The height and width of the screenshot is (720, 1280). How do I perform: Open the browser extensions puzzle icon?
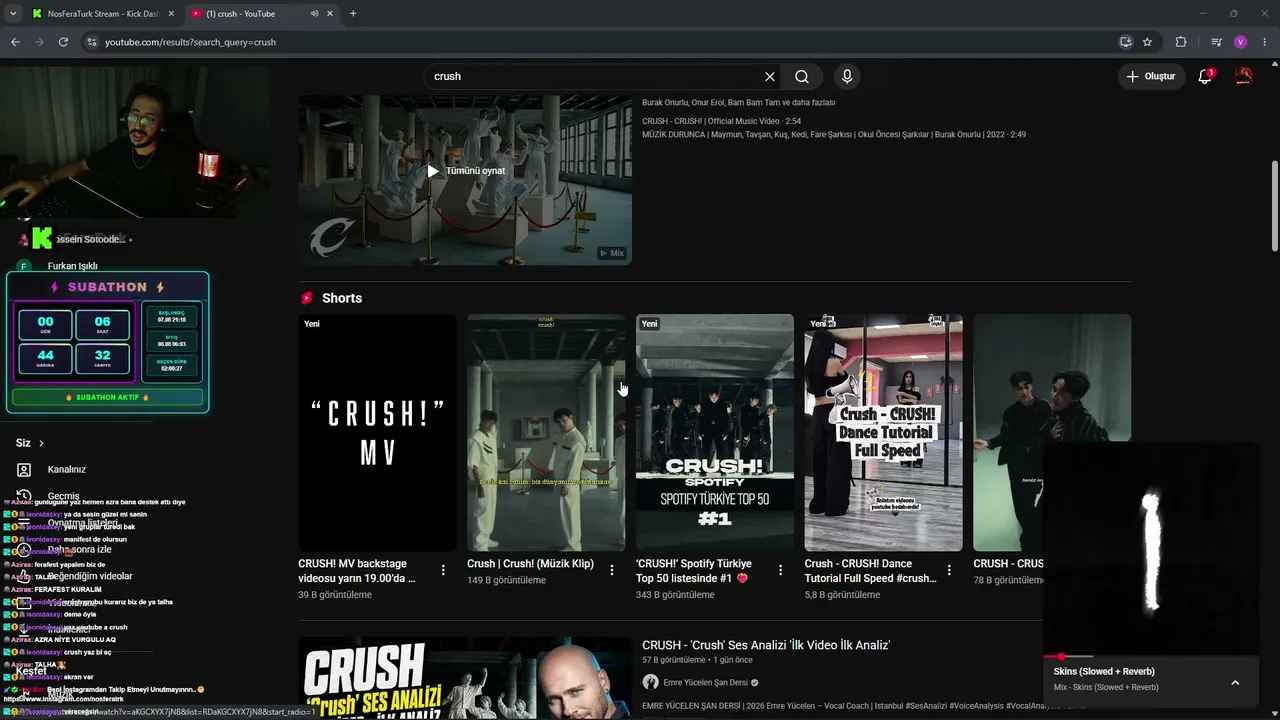point(1181,42)
